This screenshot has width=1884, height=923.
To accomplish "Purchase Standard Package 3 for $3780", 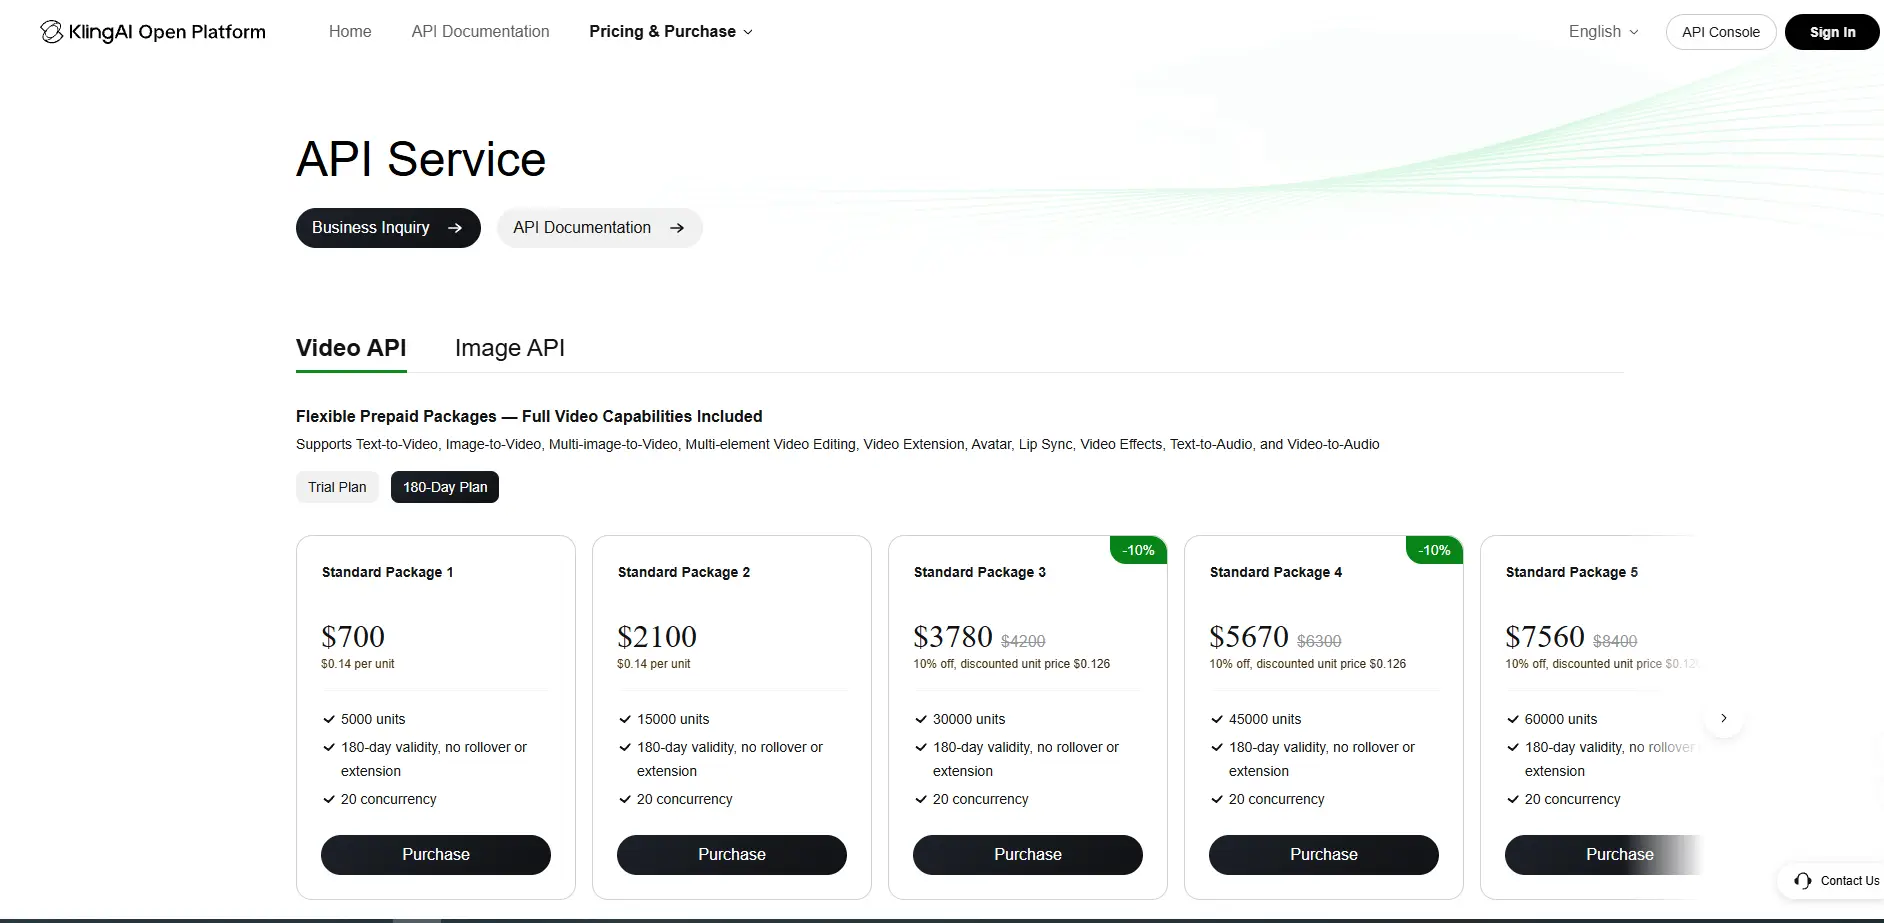I will [x=1028, y=855].
